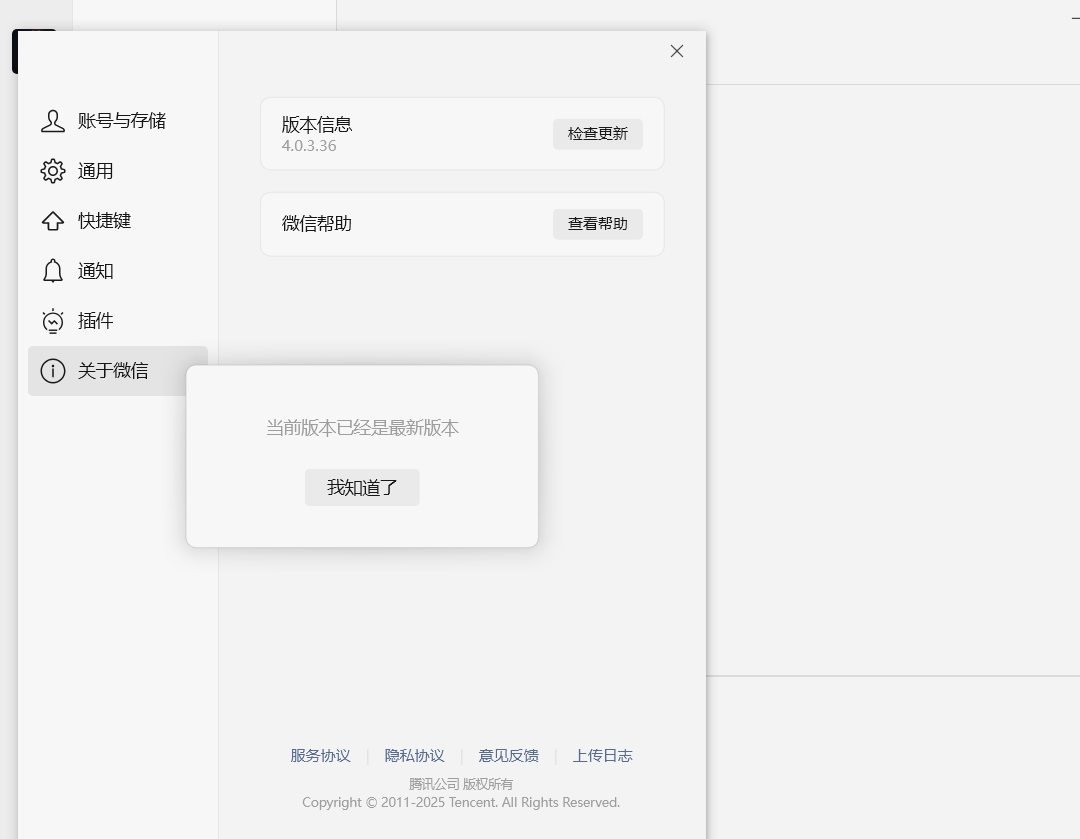Click the 检查更新 button

pos(598,134)
